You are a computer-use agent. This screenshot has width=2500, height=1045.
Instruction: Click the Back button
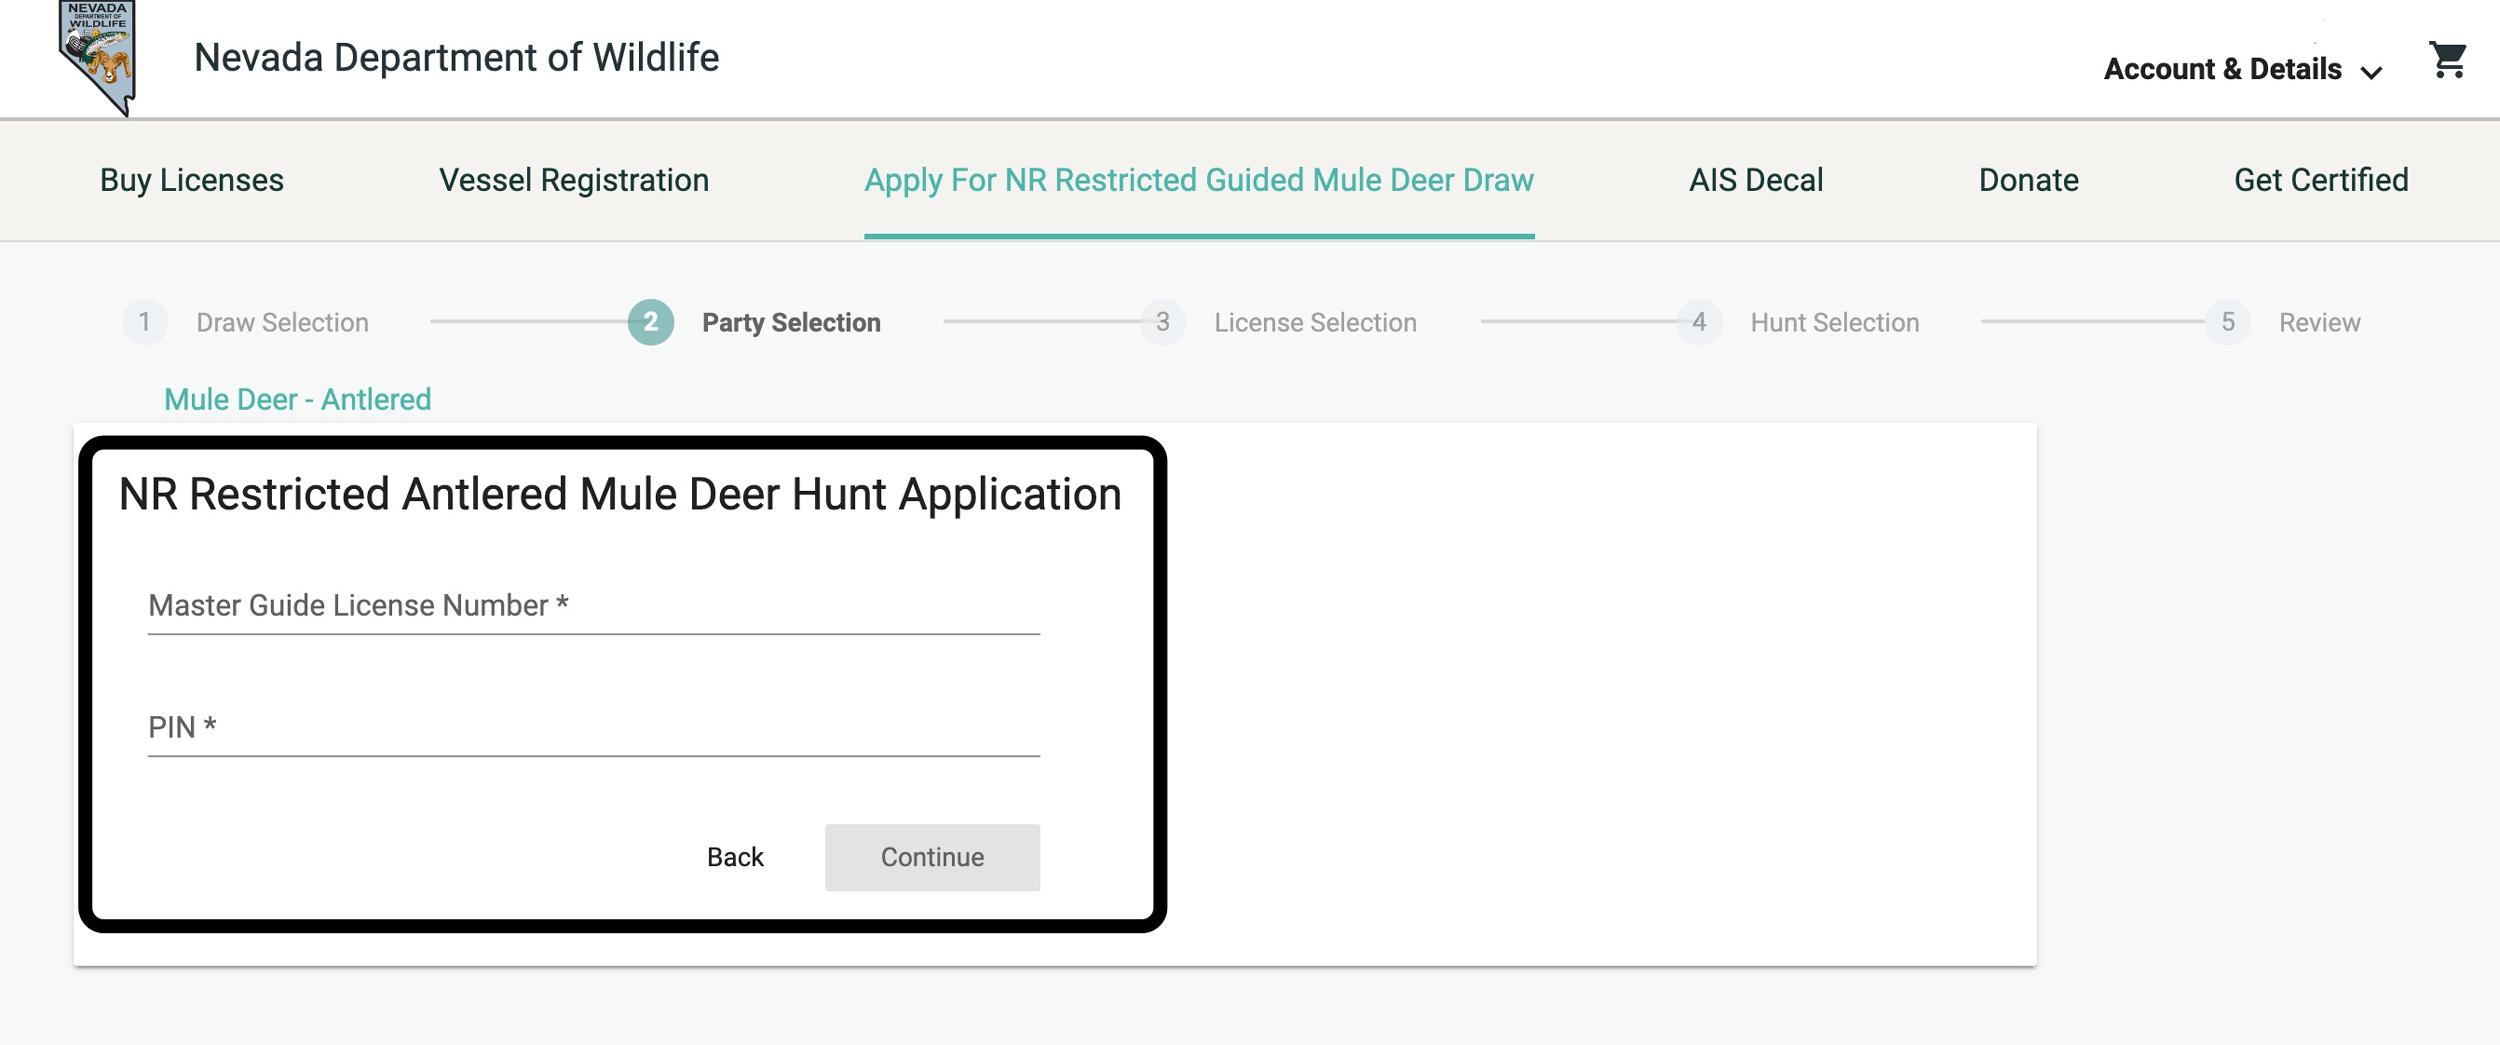click(734, 856)
